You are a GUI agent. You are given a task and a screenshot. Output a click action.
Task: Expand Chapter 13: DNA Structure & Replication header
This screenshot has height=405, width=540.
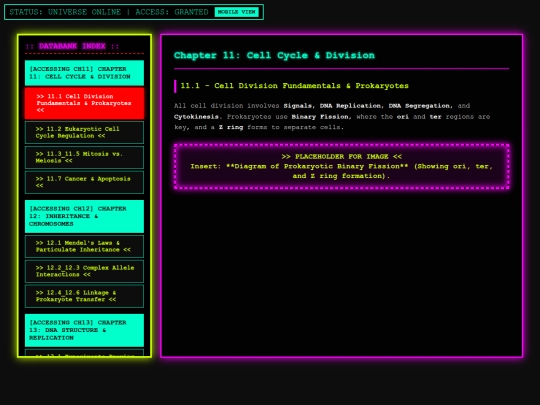point(84,330)
